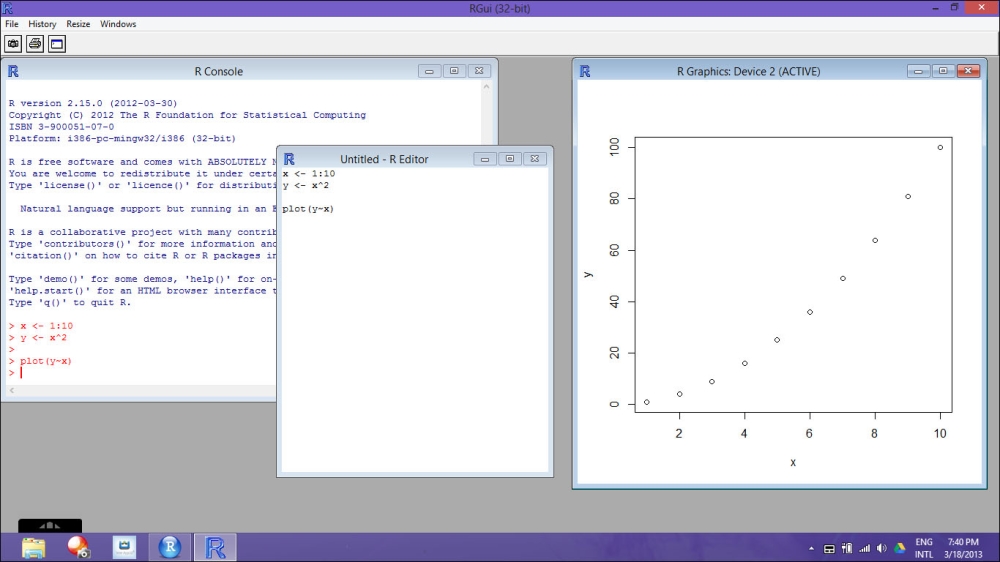Image resolution: width=1000 pixels, height=562 pixels.
Task: Click the R Graphics: Device 2 (ACTIVE) title
Action: tap(749, 71)
